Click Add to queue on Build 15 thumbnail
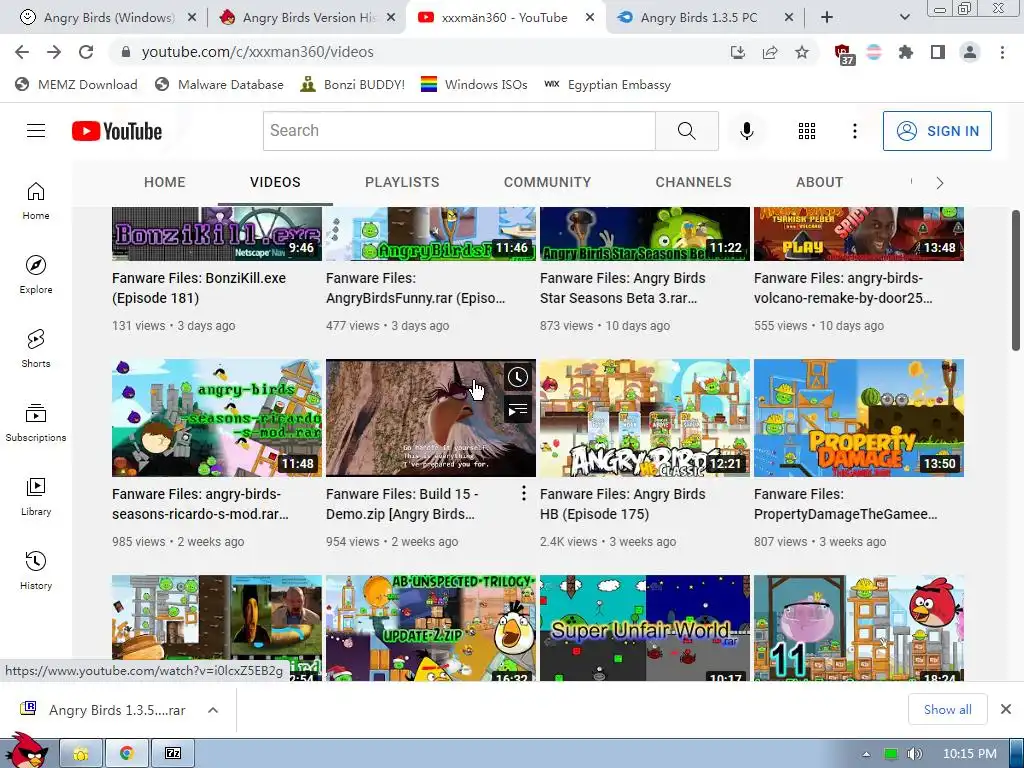This screenshot has width=1024, height=768. [x=518, y=410]
